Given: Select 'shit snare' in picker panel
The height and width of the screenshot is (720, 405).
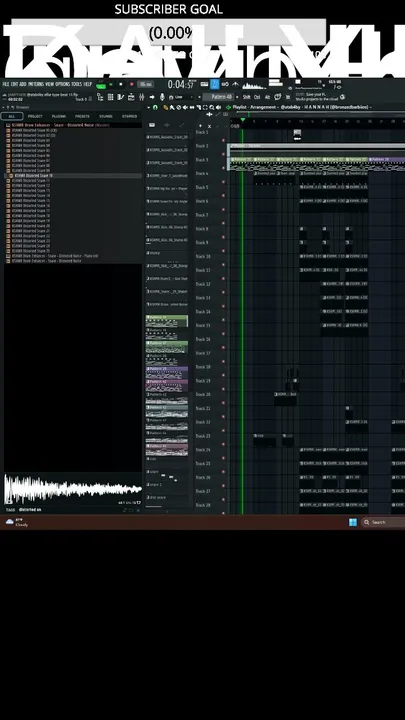Looking at the screenshot, I should pyautogui.click(x=167, y=497).
